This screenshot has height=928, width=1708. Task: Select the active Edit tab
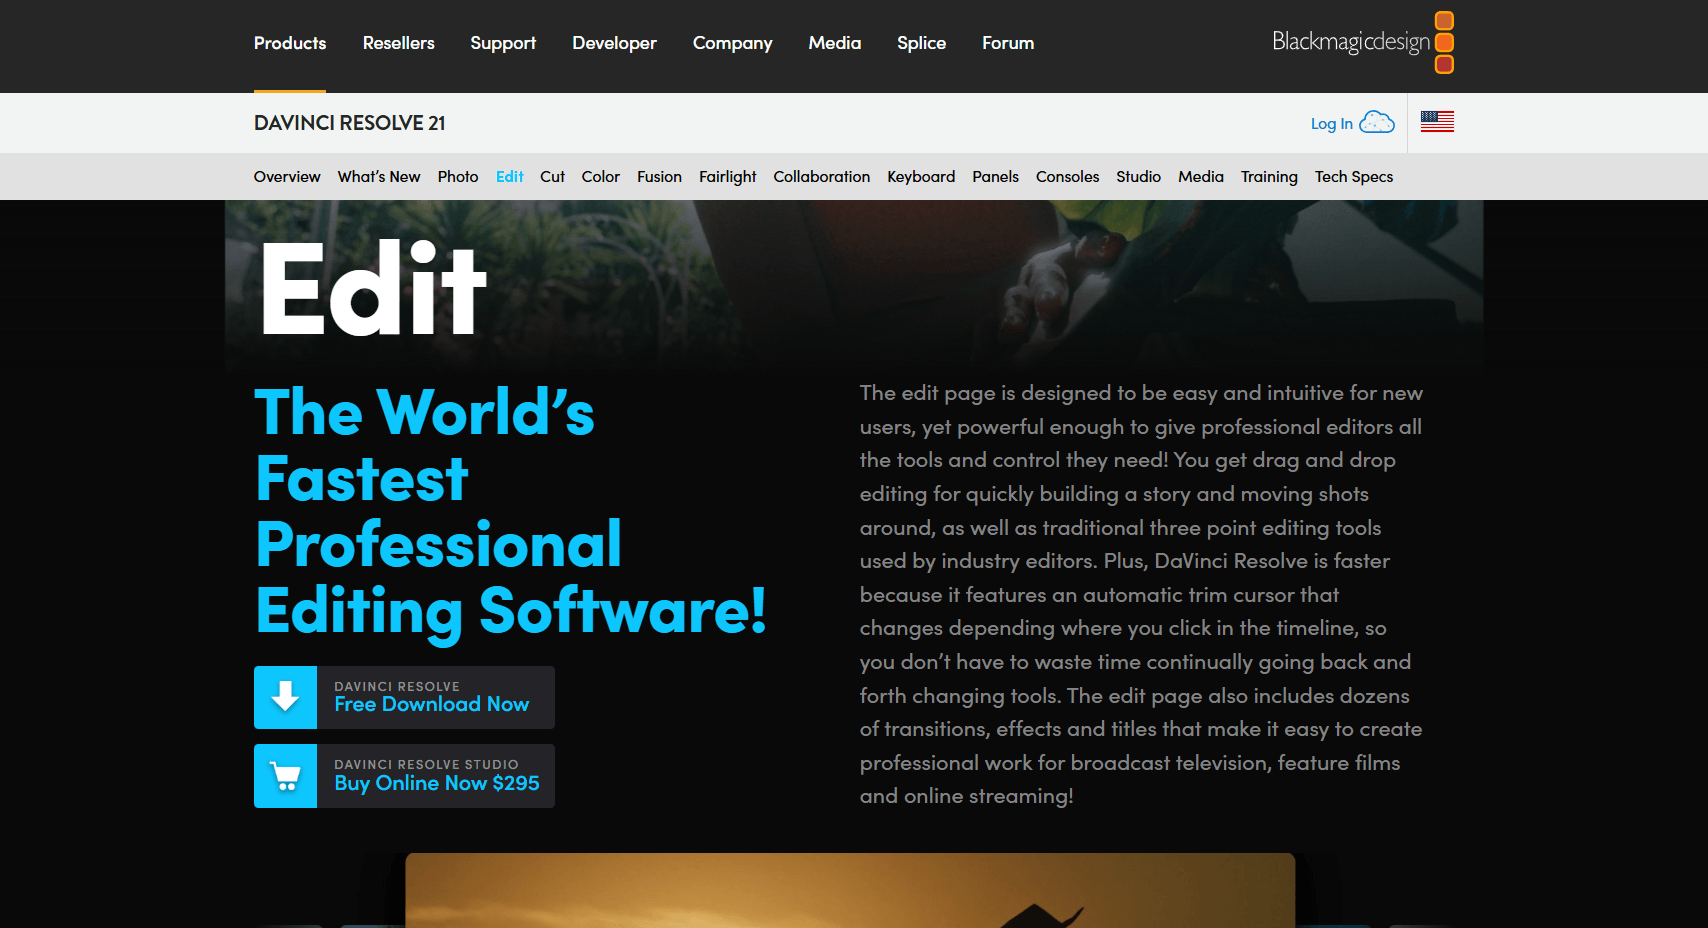[x=510, y=176]
